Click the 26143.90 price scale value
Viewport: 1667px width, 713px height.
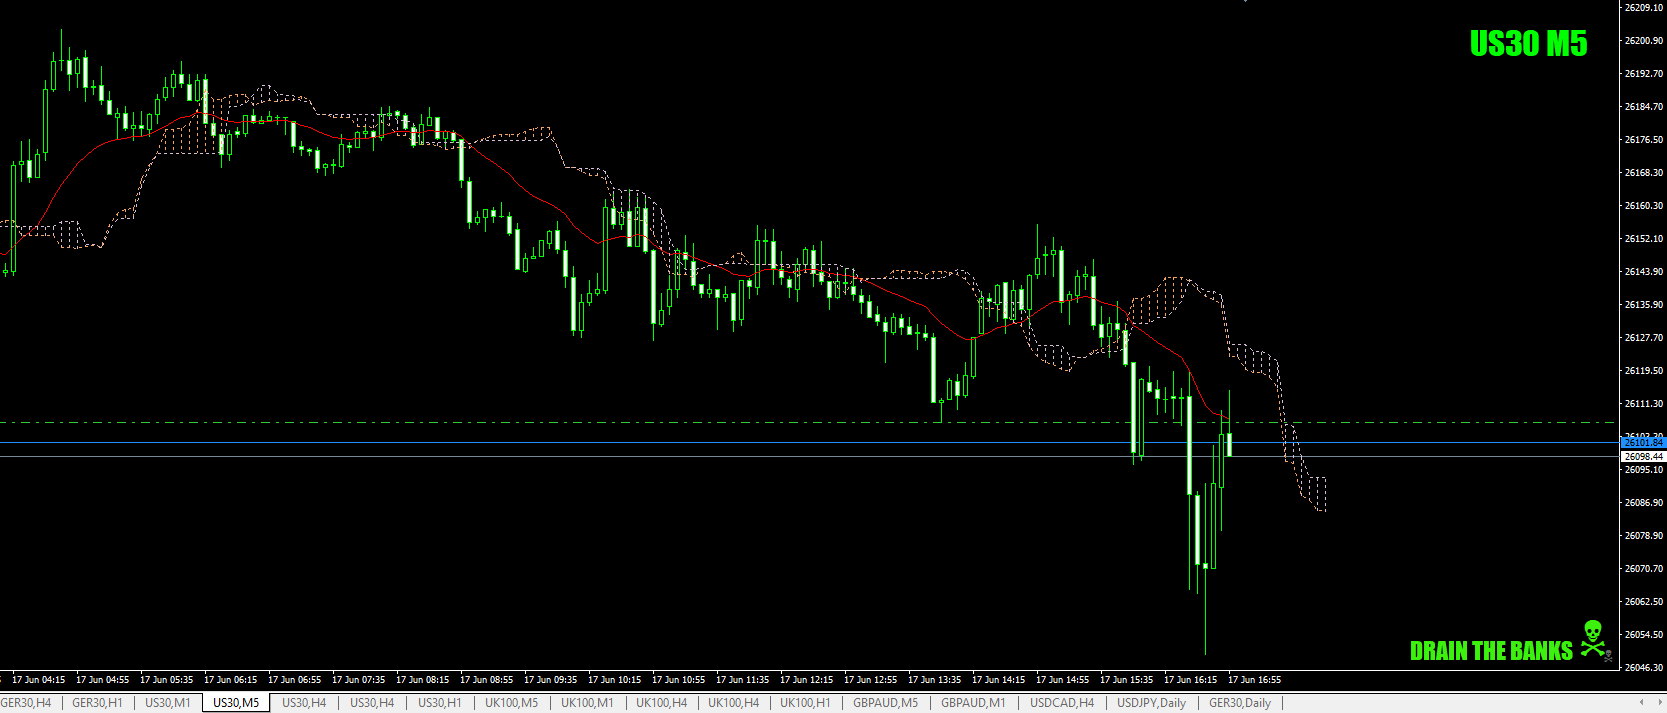click(1644, 272)
